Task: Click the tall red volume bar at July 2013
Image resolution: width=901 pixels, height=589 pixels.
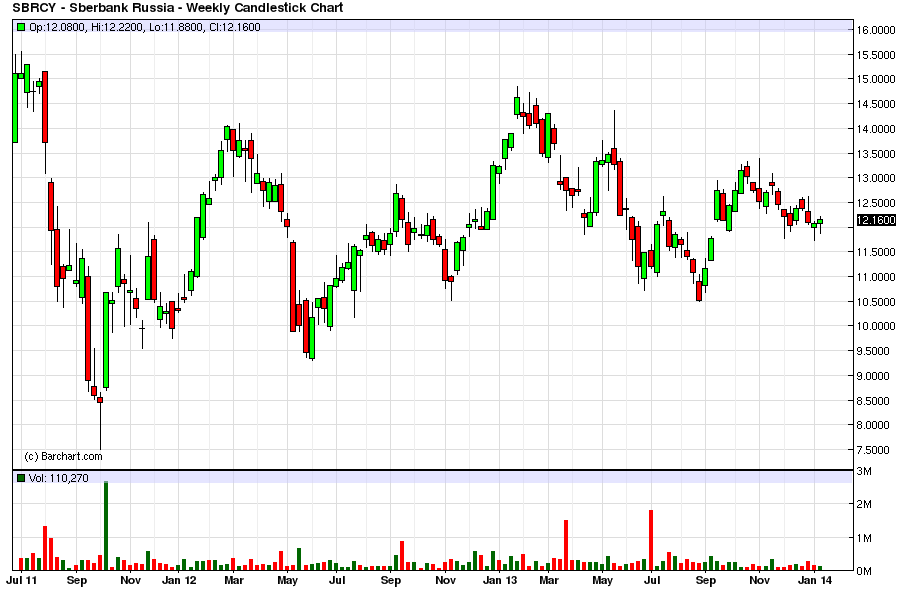Action: click(x=651, y=540)
